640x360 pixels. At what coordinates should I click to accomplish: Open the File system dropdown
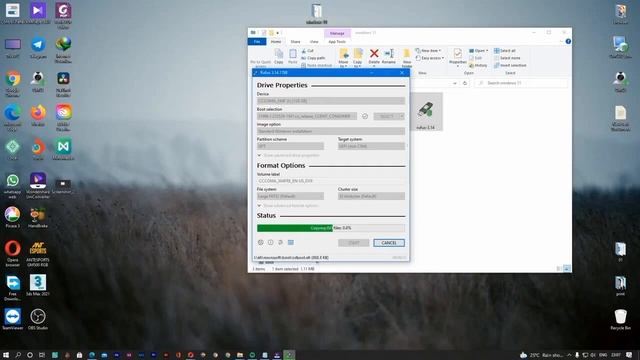coord(290,196)
